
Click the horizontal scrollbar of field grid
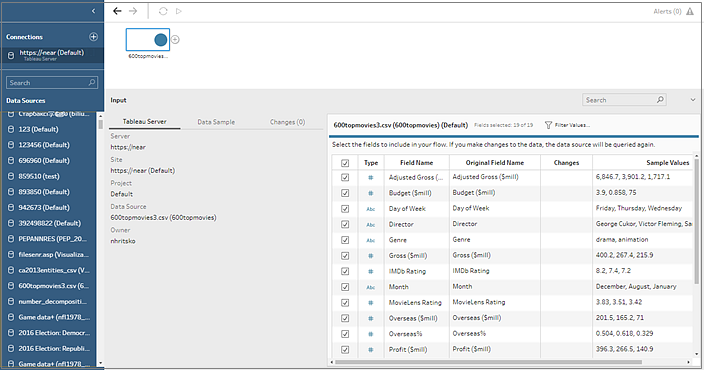pyautogui.click(x=488, y=362)
